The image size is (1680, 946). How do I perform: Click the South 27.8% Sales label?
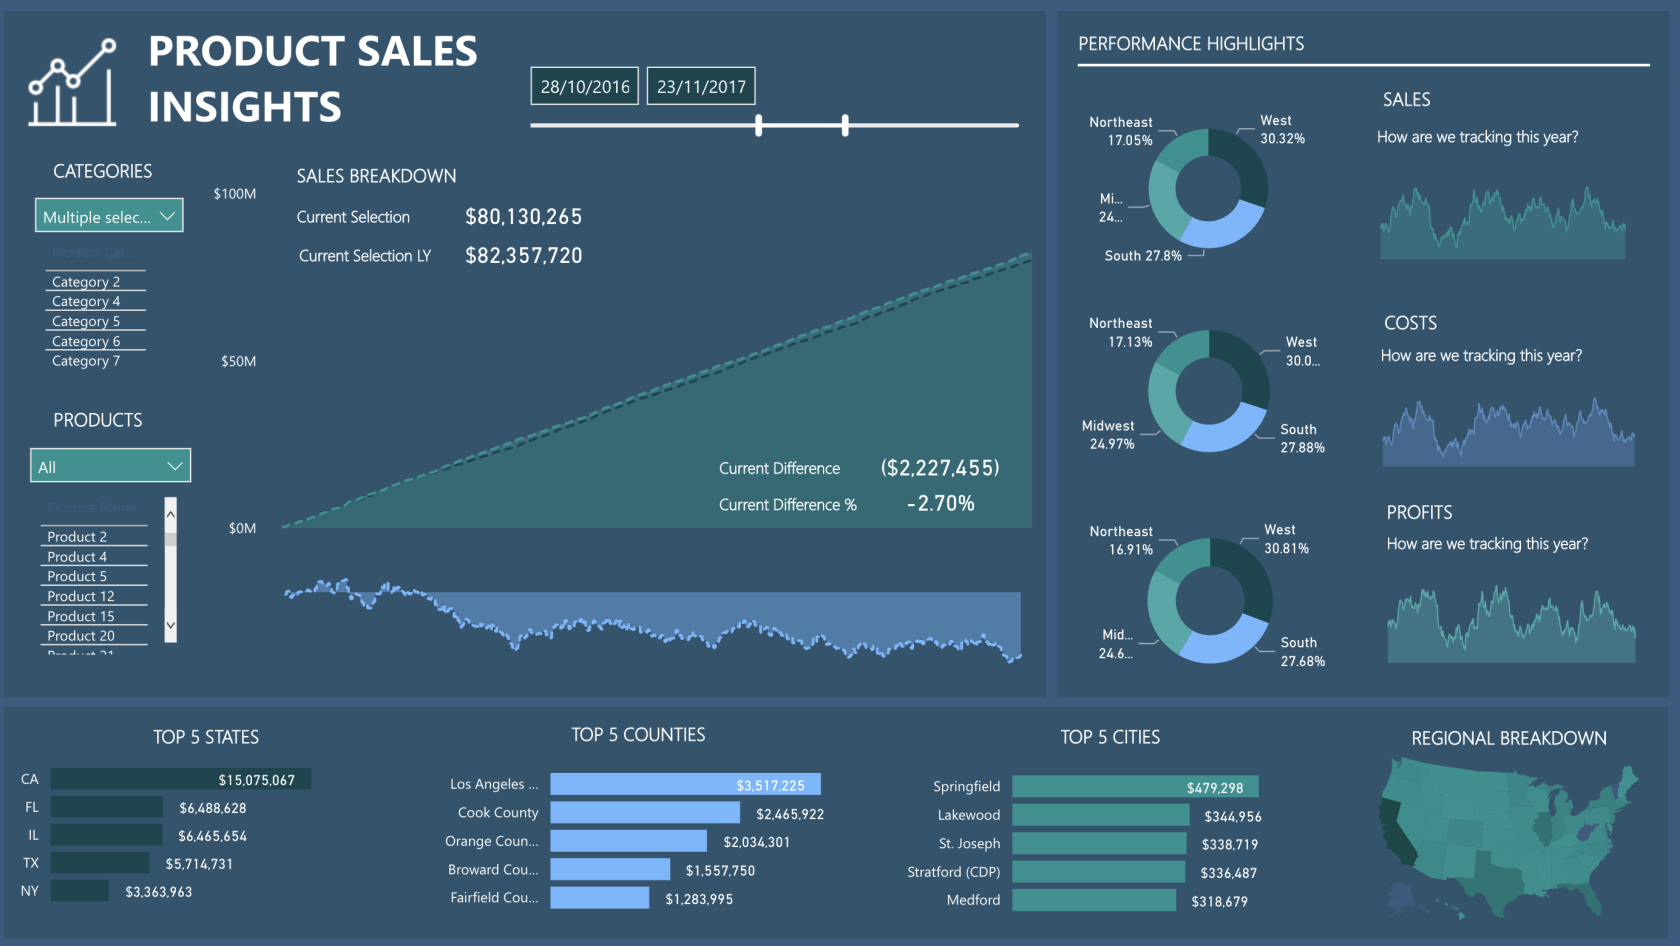(x=1143, y=256)
